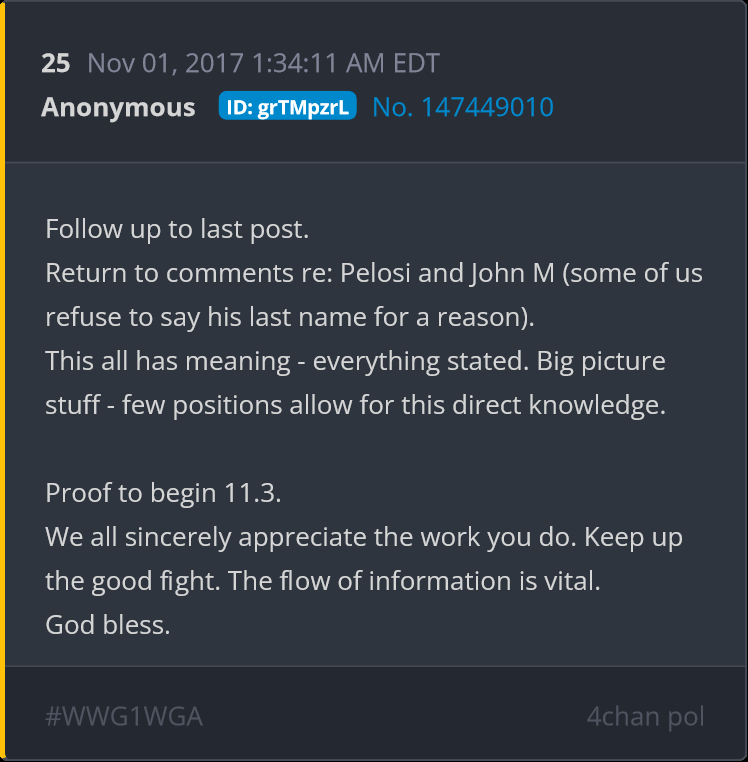
Task: Click the post number 25
Action: click(x=56, y=63)
